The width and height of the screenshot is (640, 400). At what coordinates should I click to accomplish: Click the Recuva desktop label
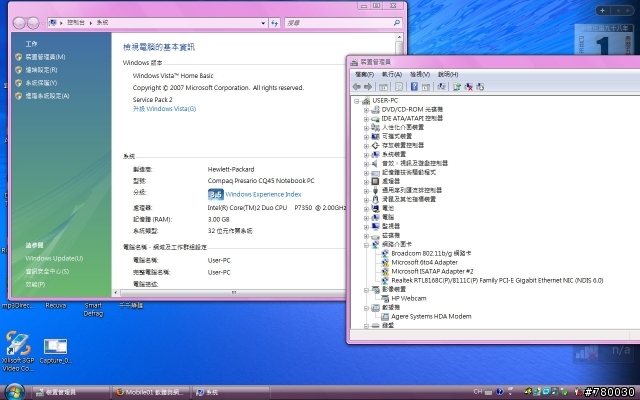click(x=56, y=306)
